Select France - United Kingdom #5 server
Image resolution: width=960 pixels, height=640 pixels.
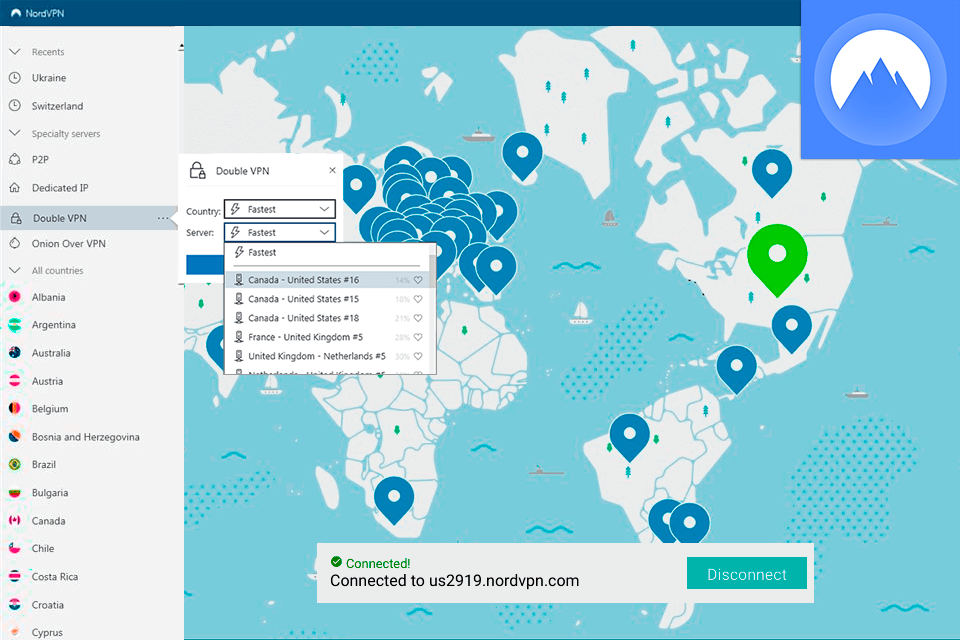[x=328, y=337]
